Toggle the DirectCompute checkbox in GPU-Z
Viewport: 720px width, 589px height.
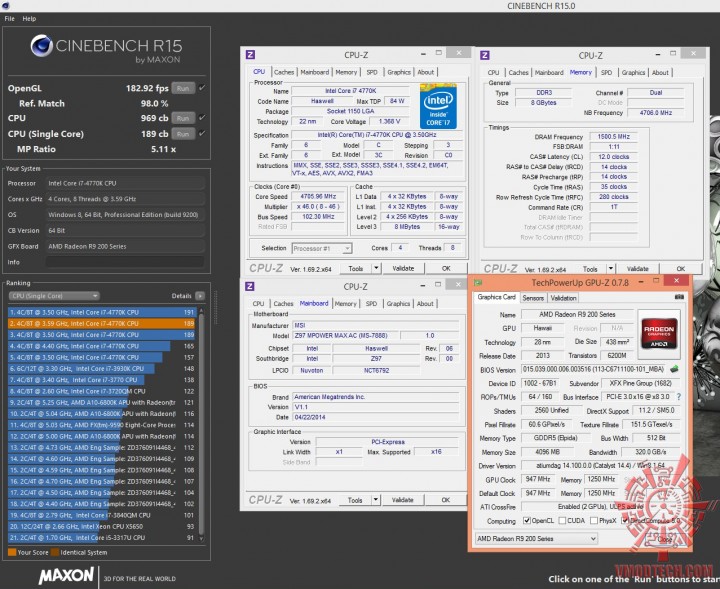click(x=624, y=521)
